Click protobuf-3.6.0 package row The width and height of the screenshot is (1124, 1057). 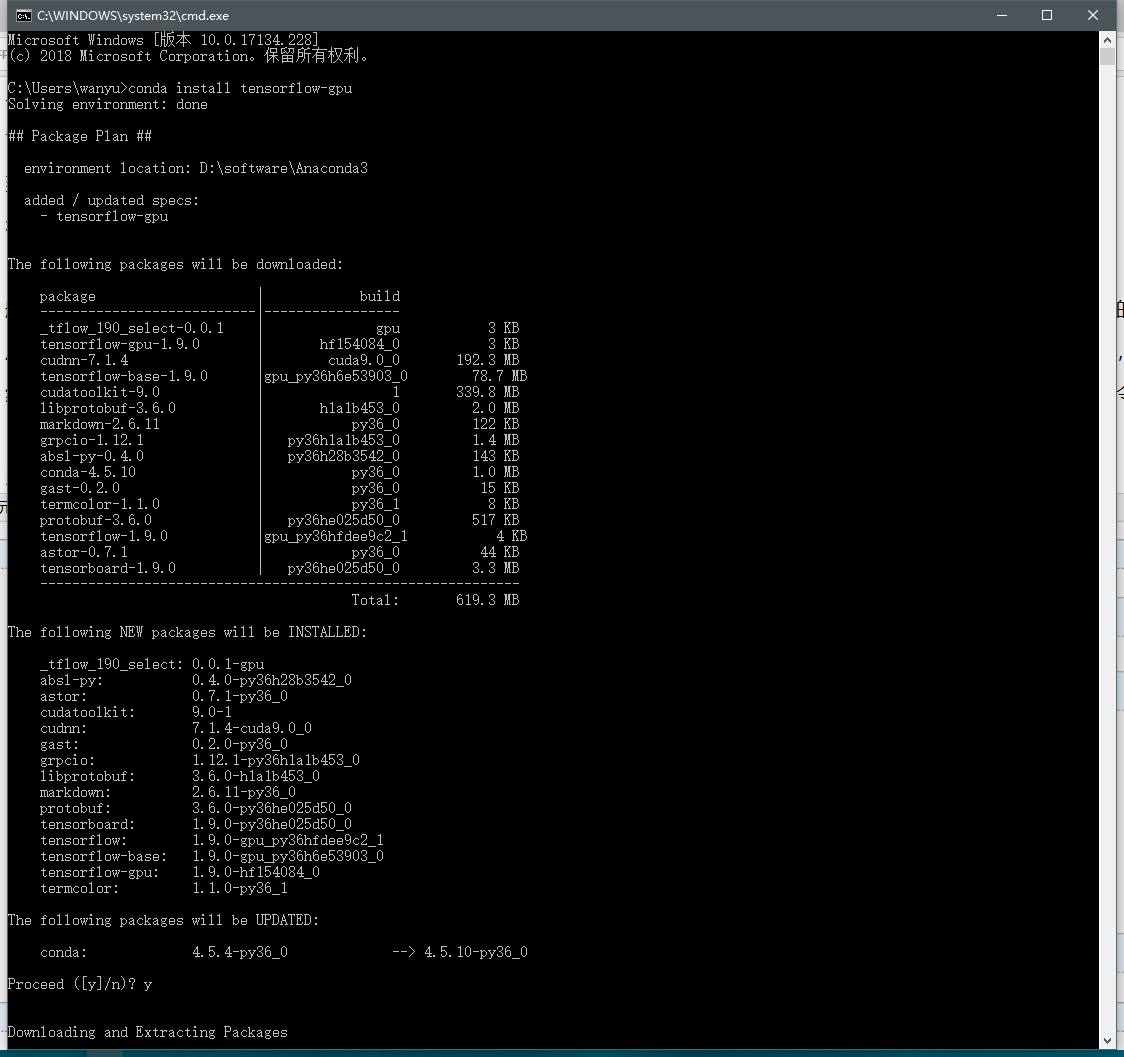[280, 520]
